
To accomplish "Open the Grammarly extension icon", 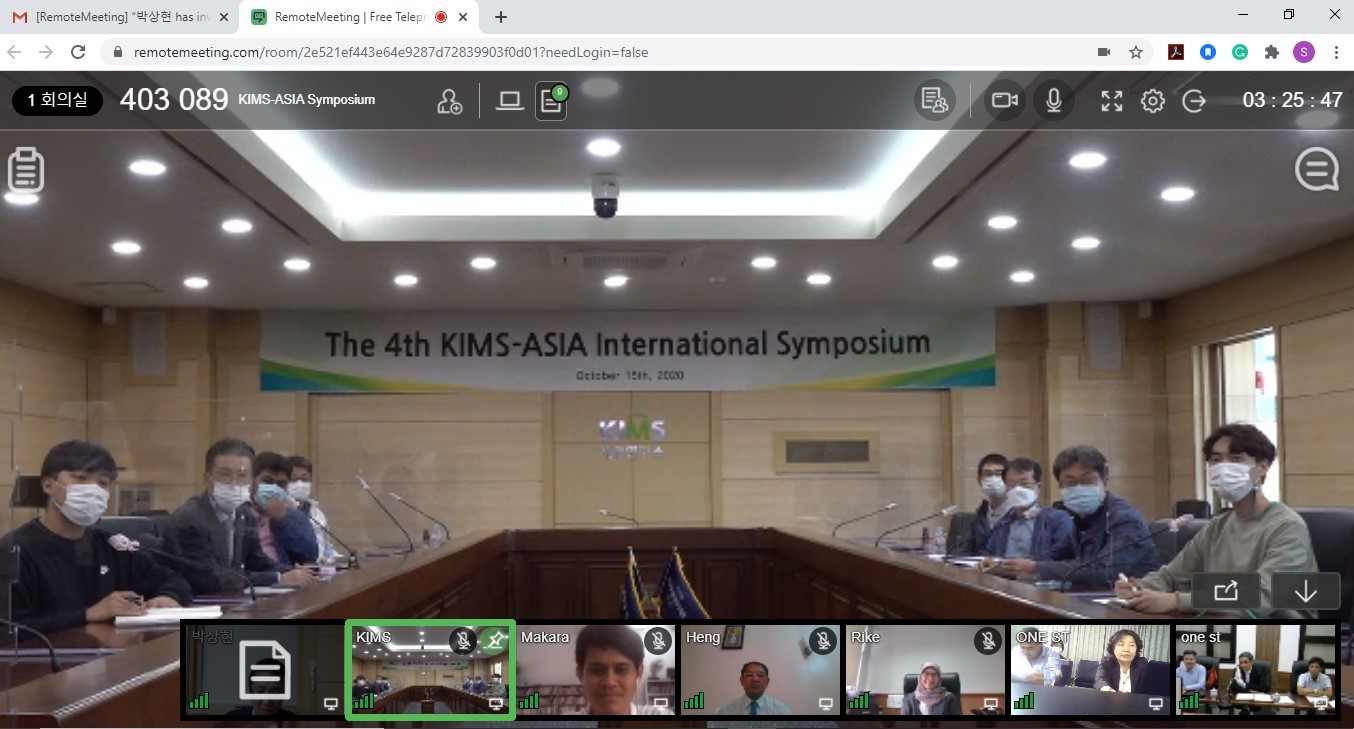I will coord(1240,52).
